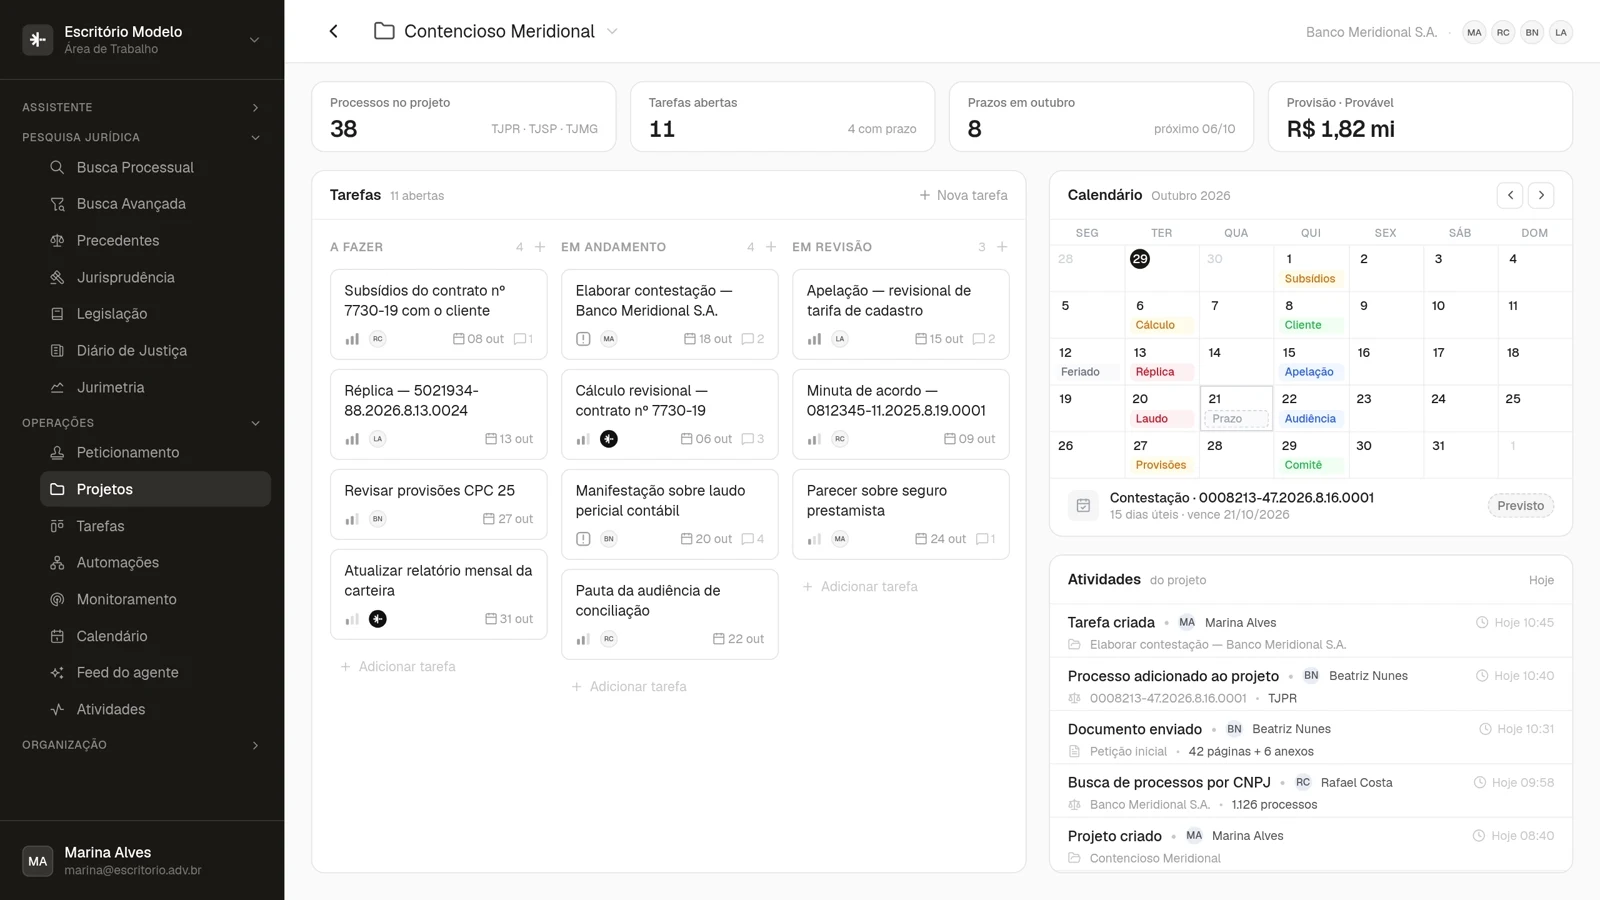The image size is (1600, 900).
Task: Open Jurimetria analytics
Action: click(155, 387)
